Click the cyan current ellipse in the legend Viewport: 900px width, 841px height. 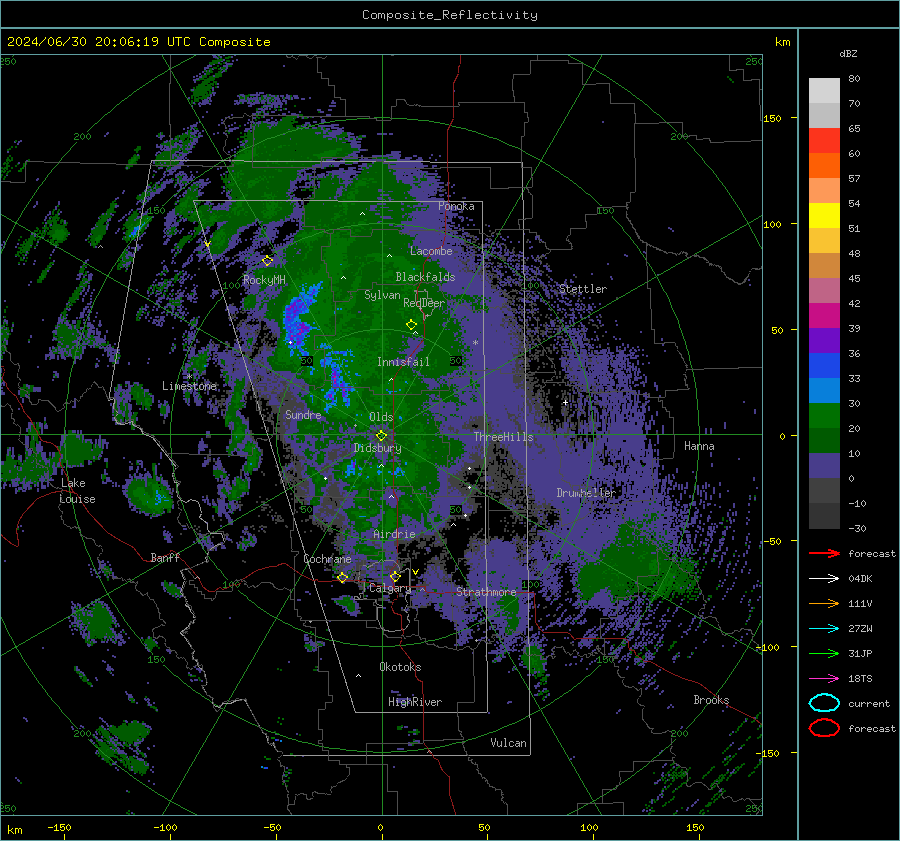(x=824, y=703)
